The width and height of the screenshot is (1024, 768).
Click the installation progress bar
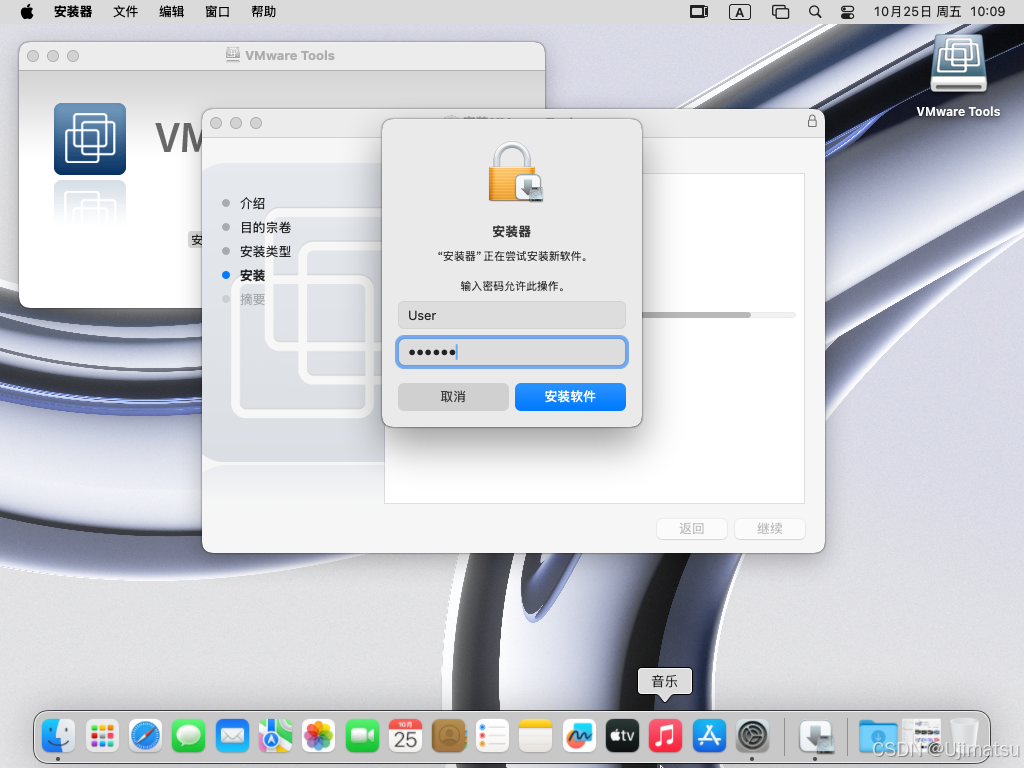pos(718,315)
